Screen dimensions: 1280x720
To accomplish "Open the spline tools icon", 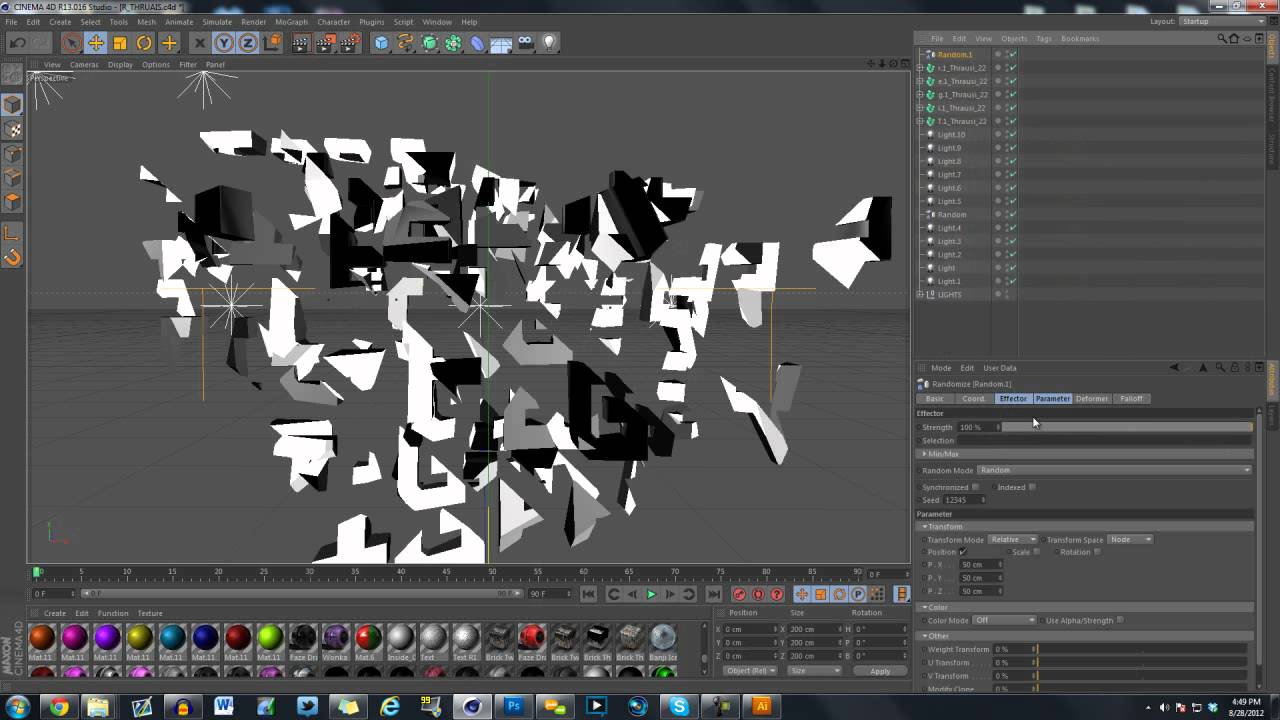I will (405, 43).
